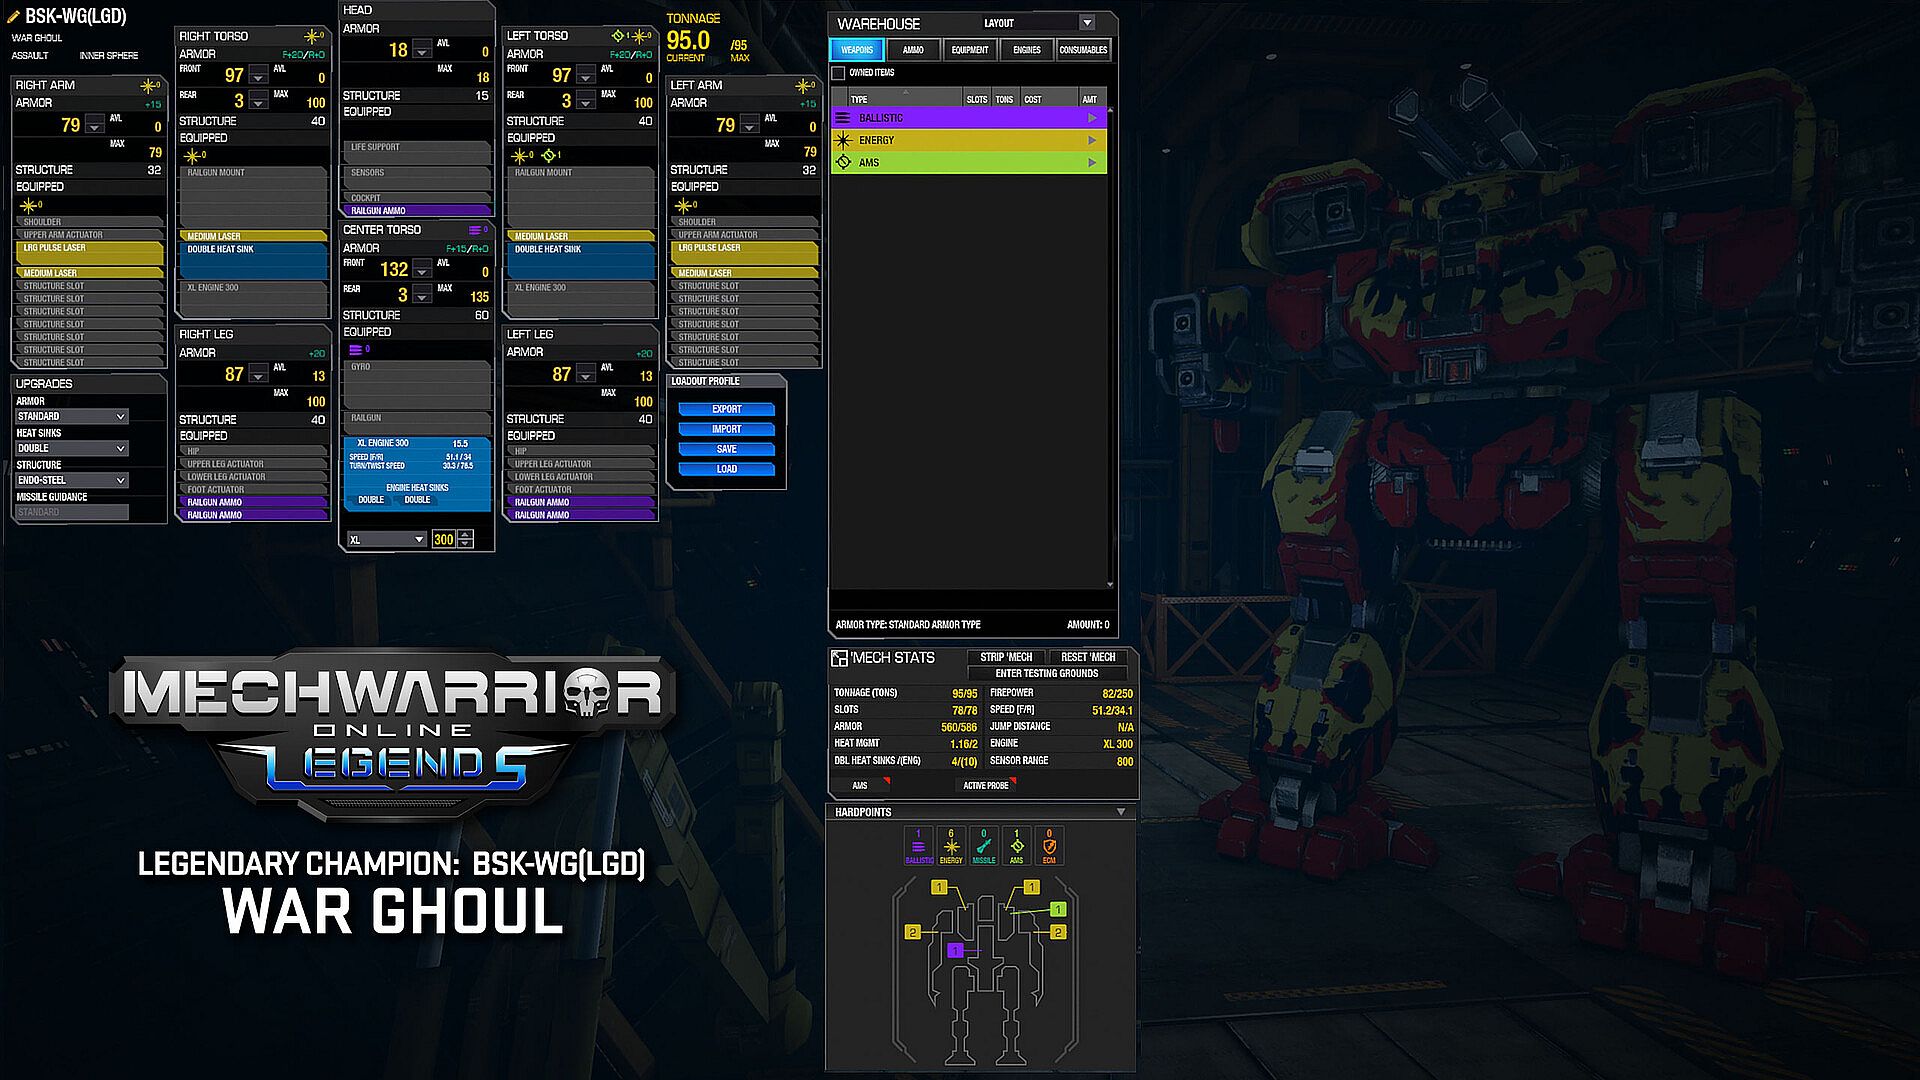1920x1080 pixels.
Task: Toggle the AMS equipment indicator
Action: point(861,786)
